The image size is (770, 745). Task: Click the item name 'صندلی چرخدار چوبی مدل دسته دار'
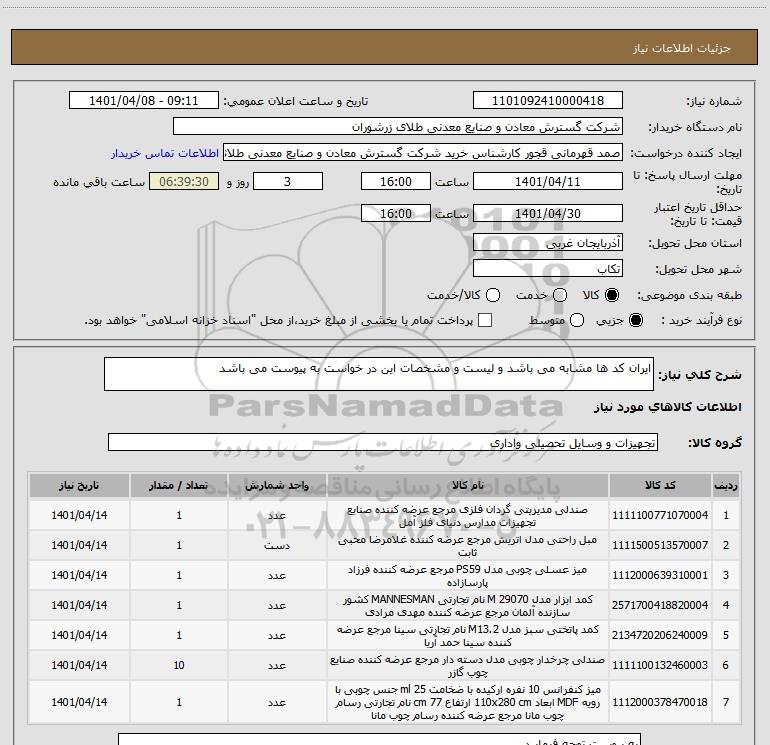point(468,665)
